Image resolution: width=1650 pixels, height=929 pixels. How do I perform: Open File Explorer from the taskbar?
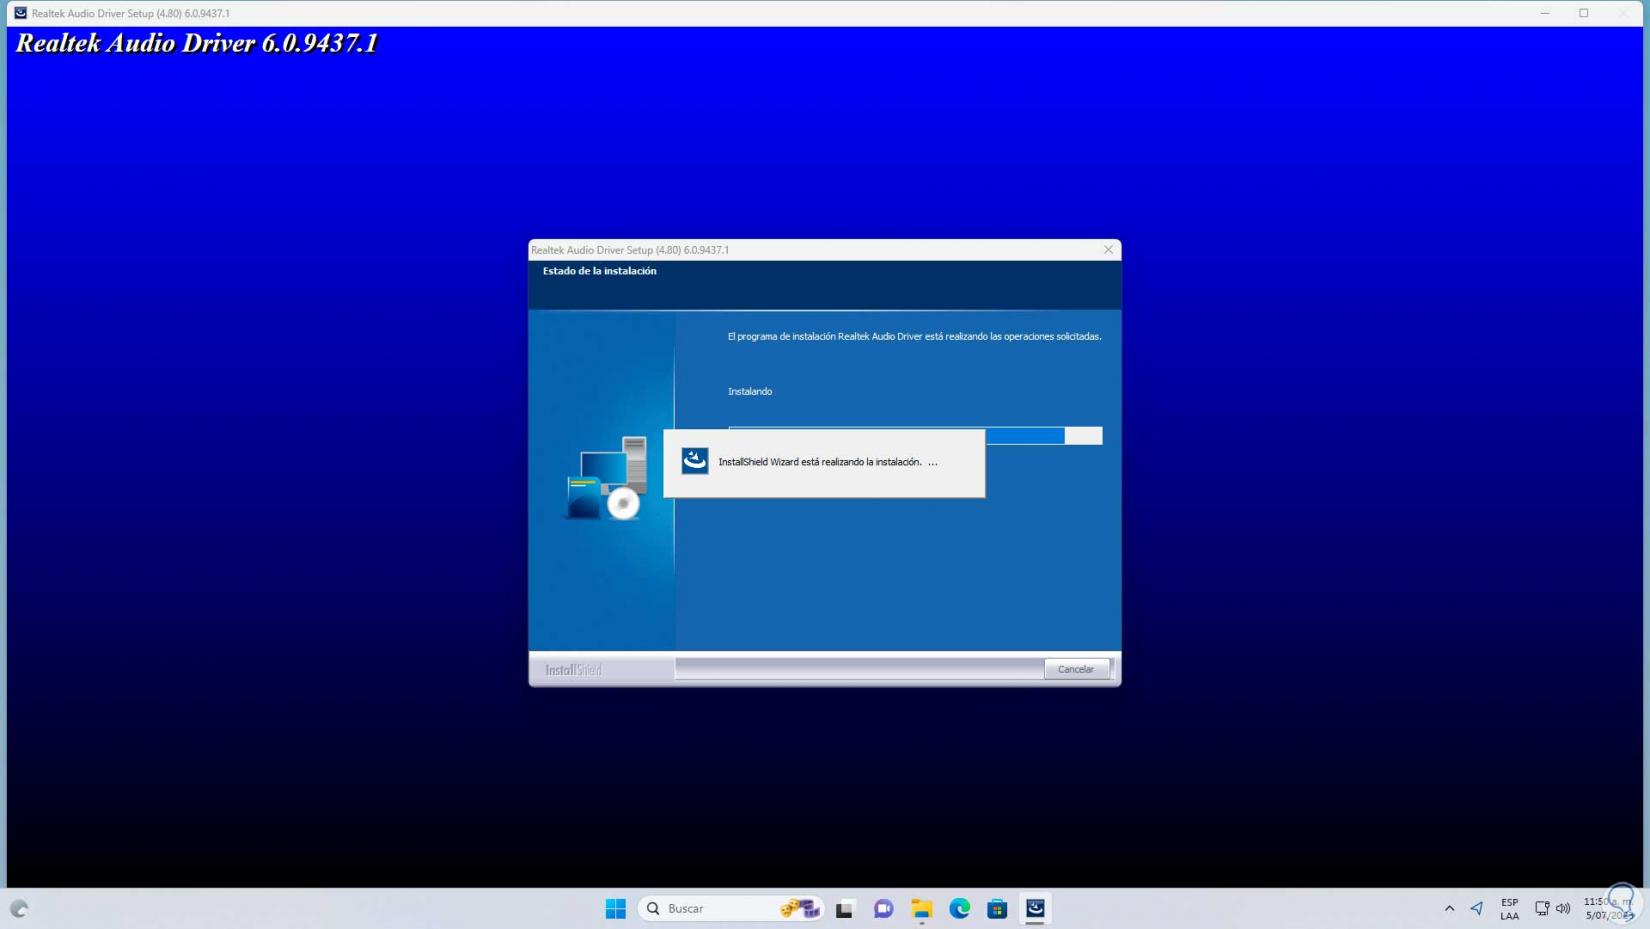[921, 908]
